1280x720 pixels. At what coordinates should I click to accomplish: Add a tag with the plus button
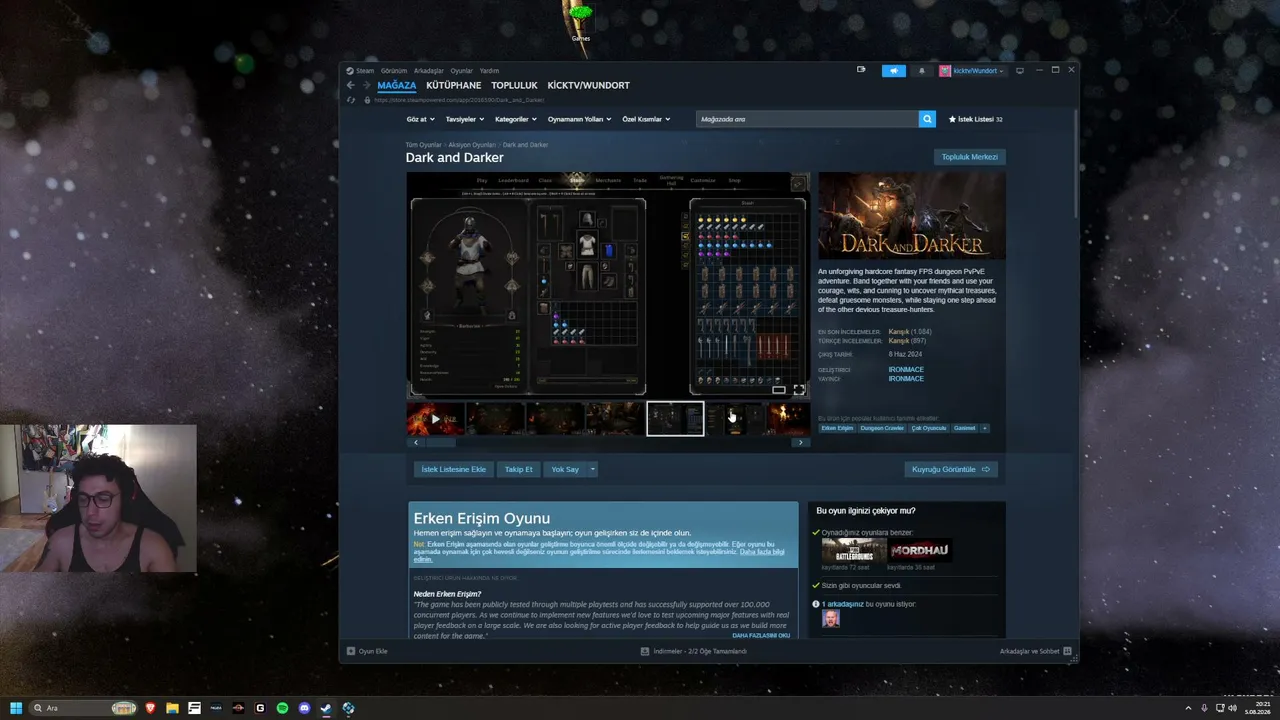985,428
